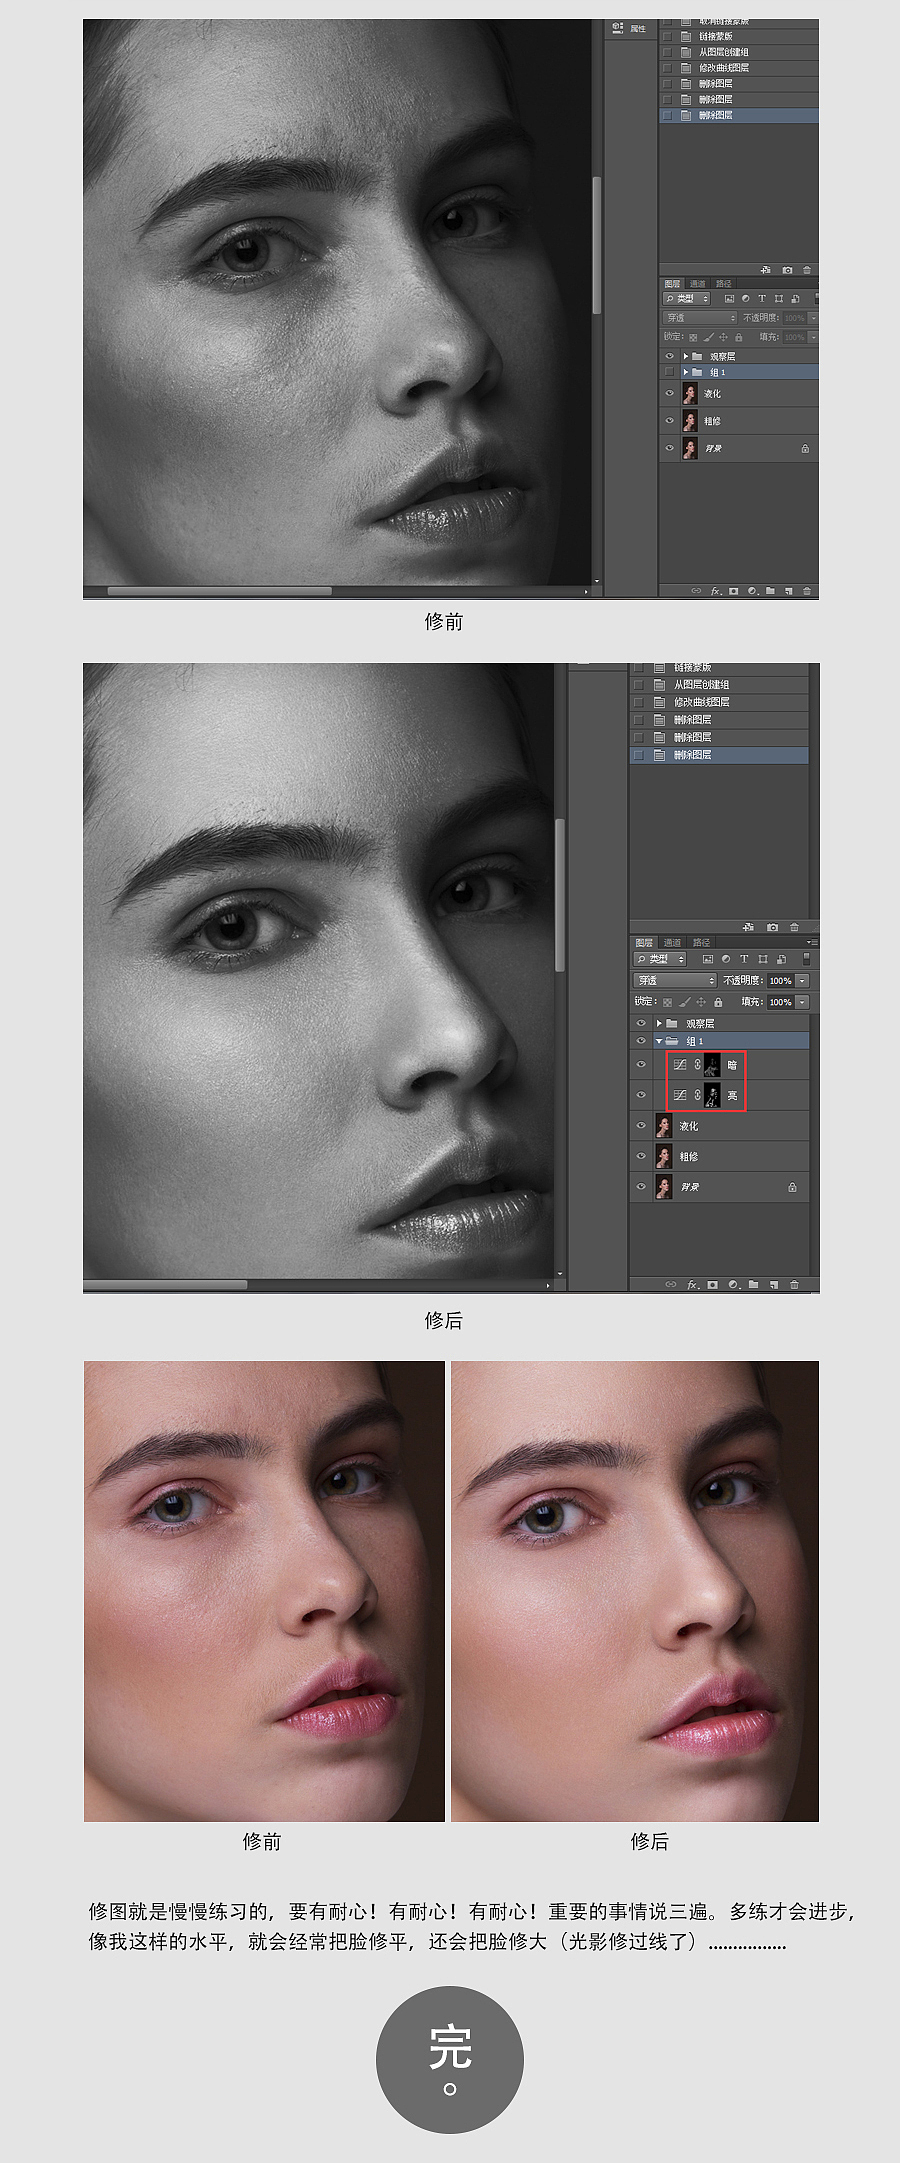Switch to 通道 tab in 修前 screenshot
The height and width of the screenshot is (2163, 900).
point(697,283)
